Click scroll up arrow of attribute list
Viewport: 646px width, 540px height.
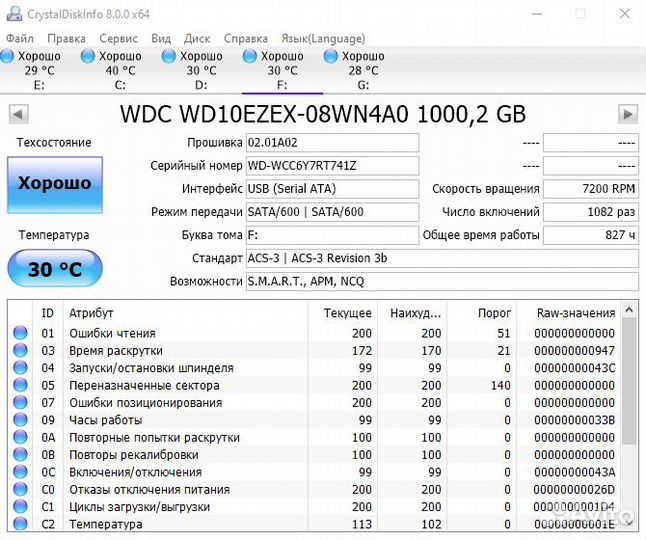tap(629, 310)
